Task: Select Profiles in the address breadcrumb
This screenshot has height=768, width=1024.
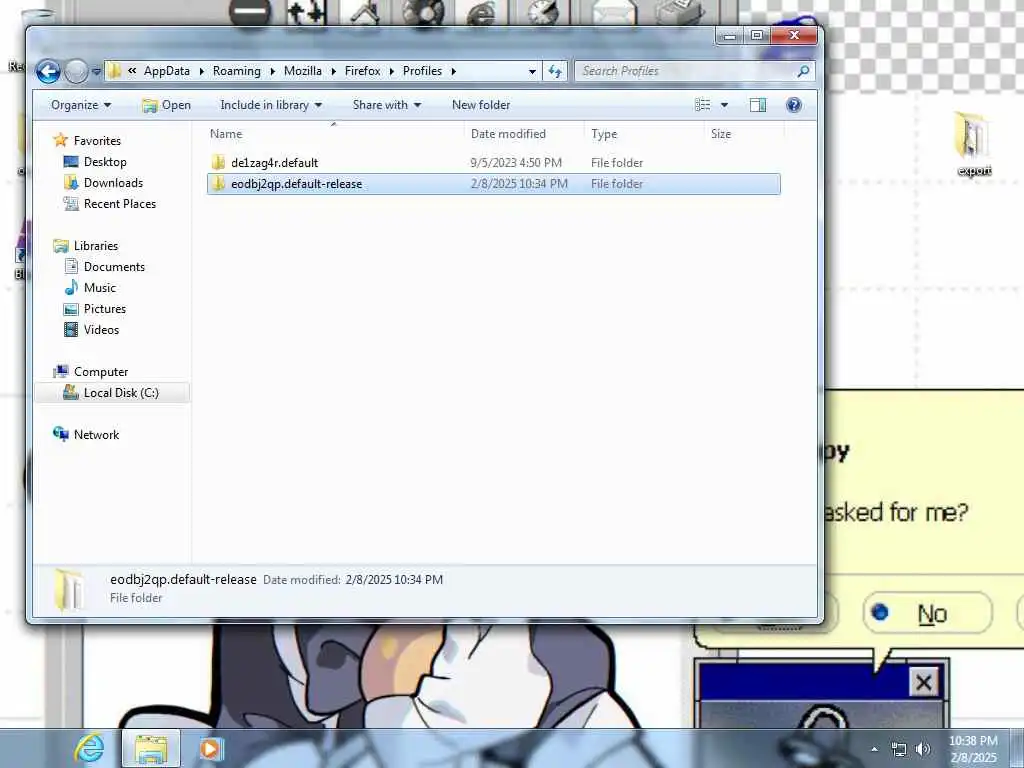Action: (422, 71)
